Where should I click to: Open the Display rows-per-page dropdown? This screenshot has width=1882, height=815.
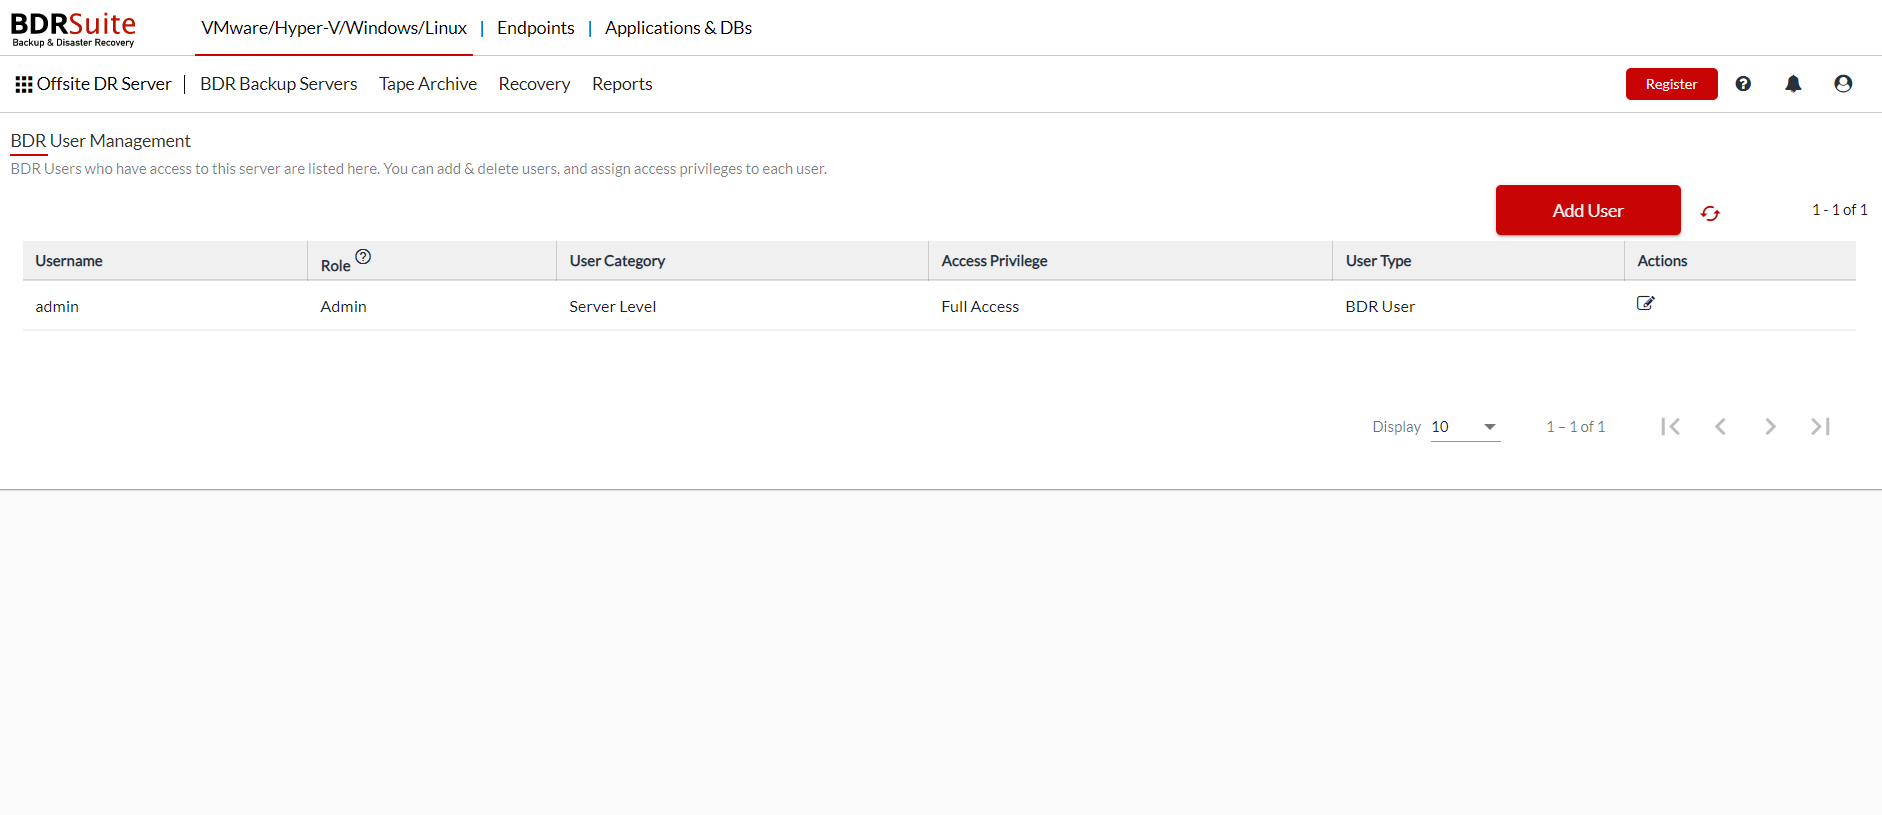tap(1465, 427)
